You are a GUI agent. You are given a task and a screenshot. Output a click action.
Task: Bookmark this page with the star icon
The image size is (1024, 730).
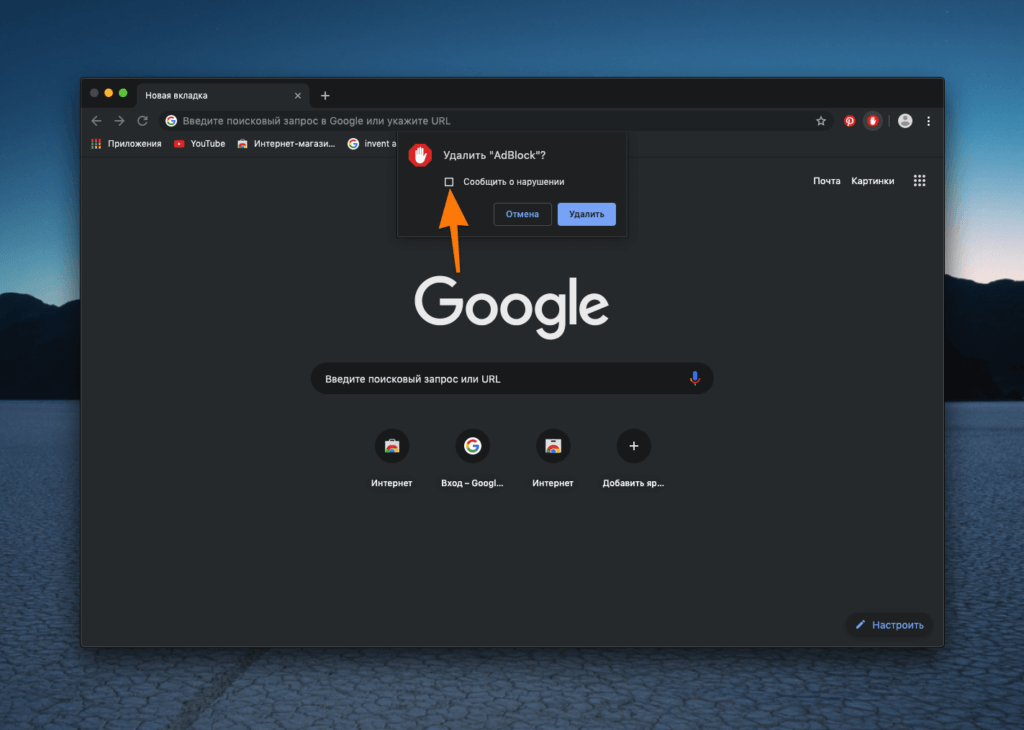821,121
